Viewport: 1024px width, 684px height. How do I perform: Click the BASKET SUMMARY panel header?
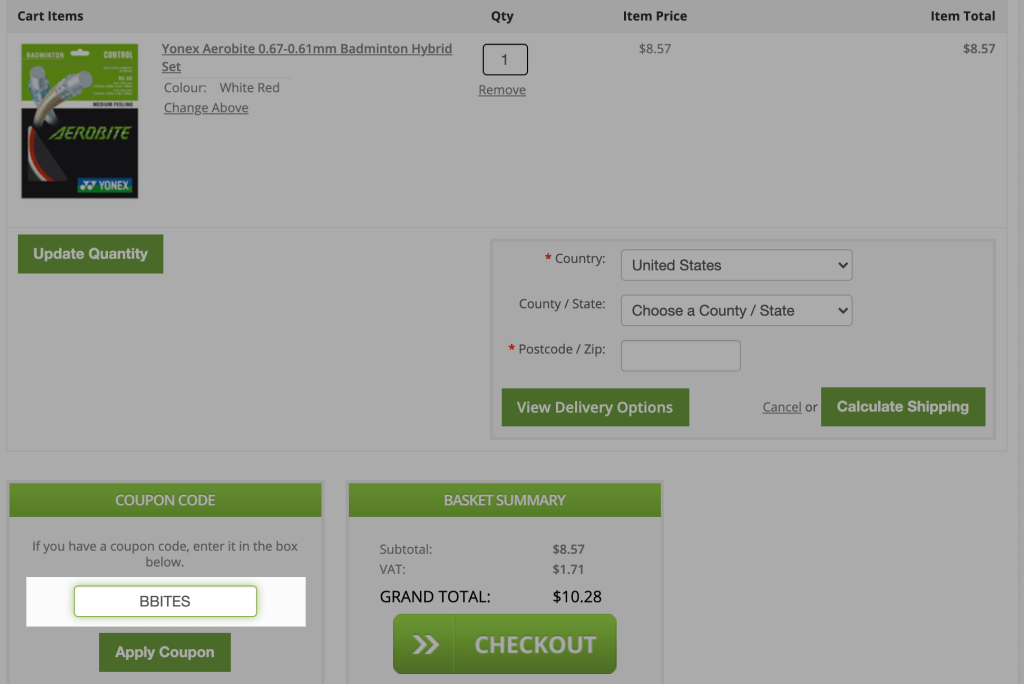pos(504,500)
